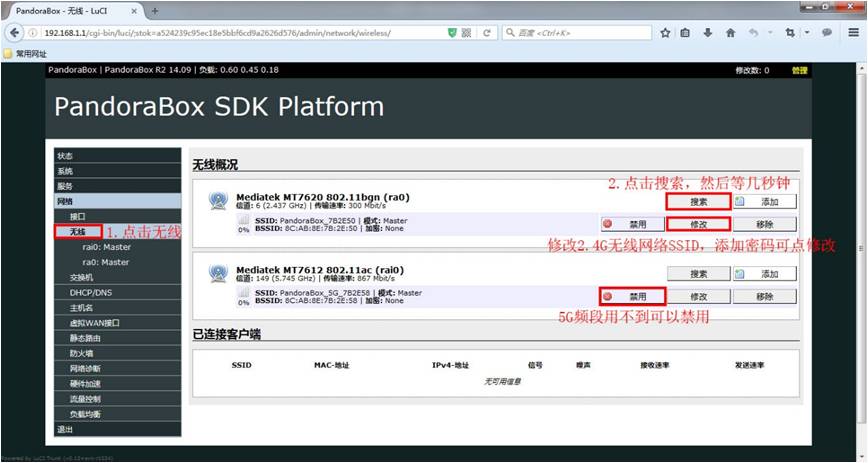
Task: Click the MT7620 ra0 wireless device icon
Action: tap(218, 200)
